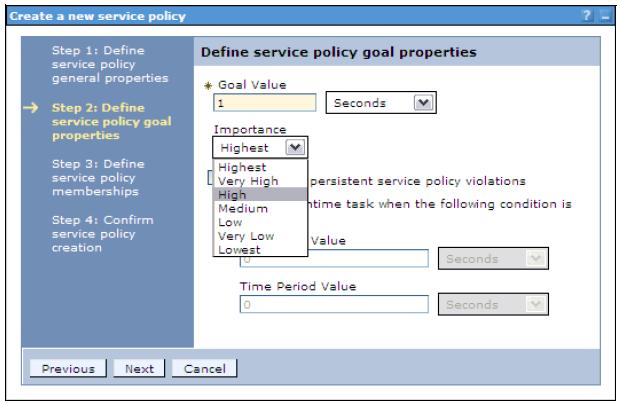Screen dimensions: 617x404
Task: Open the disabled Seconds dropdown above Time Period
Action: click(493, 258)
